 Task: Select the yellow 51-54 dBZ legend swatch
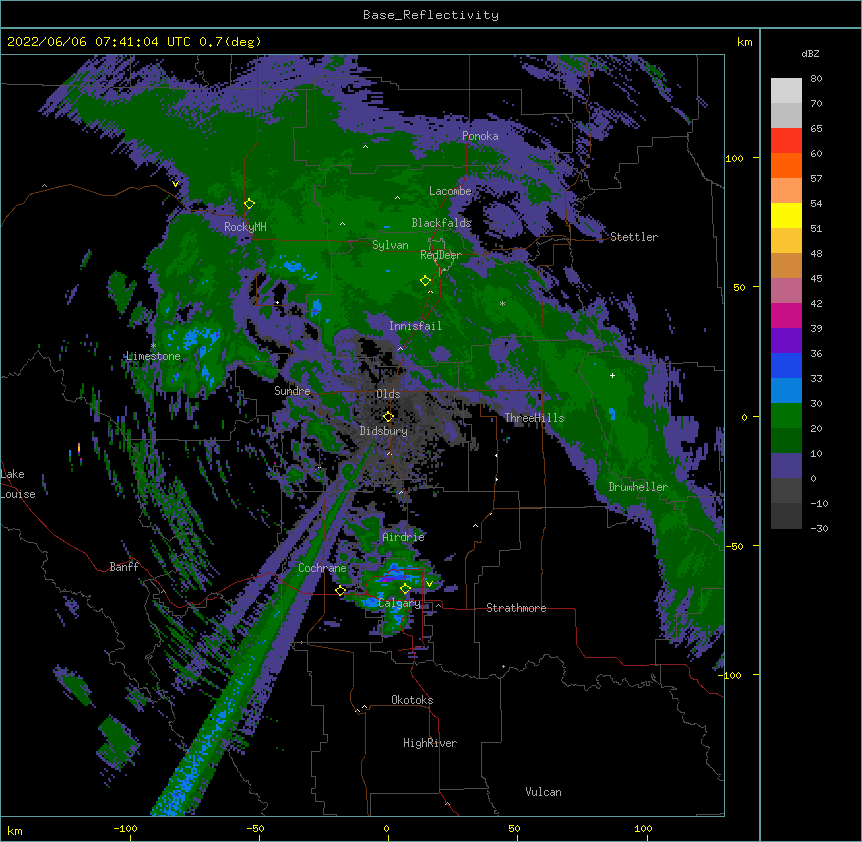point(786,215)
